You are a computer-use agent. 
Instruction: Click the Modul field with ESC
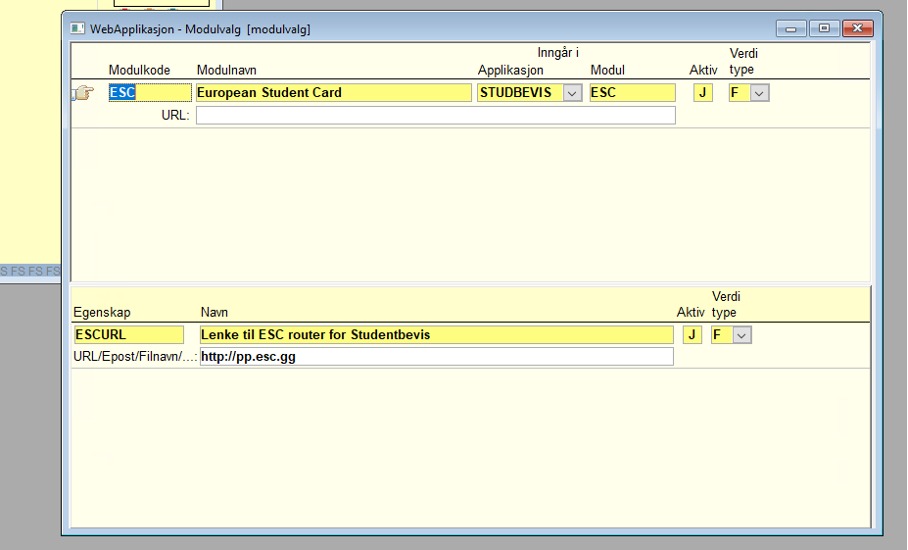(x=632, y=93)
